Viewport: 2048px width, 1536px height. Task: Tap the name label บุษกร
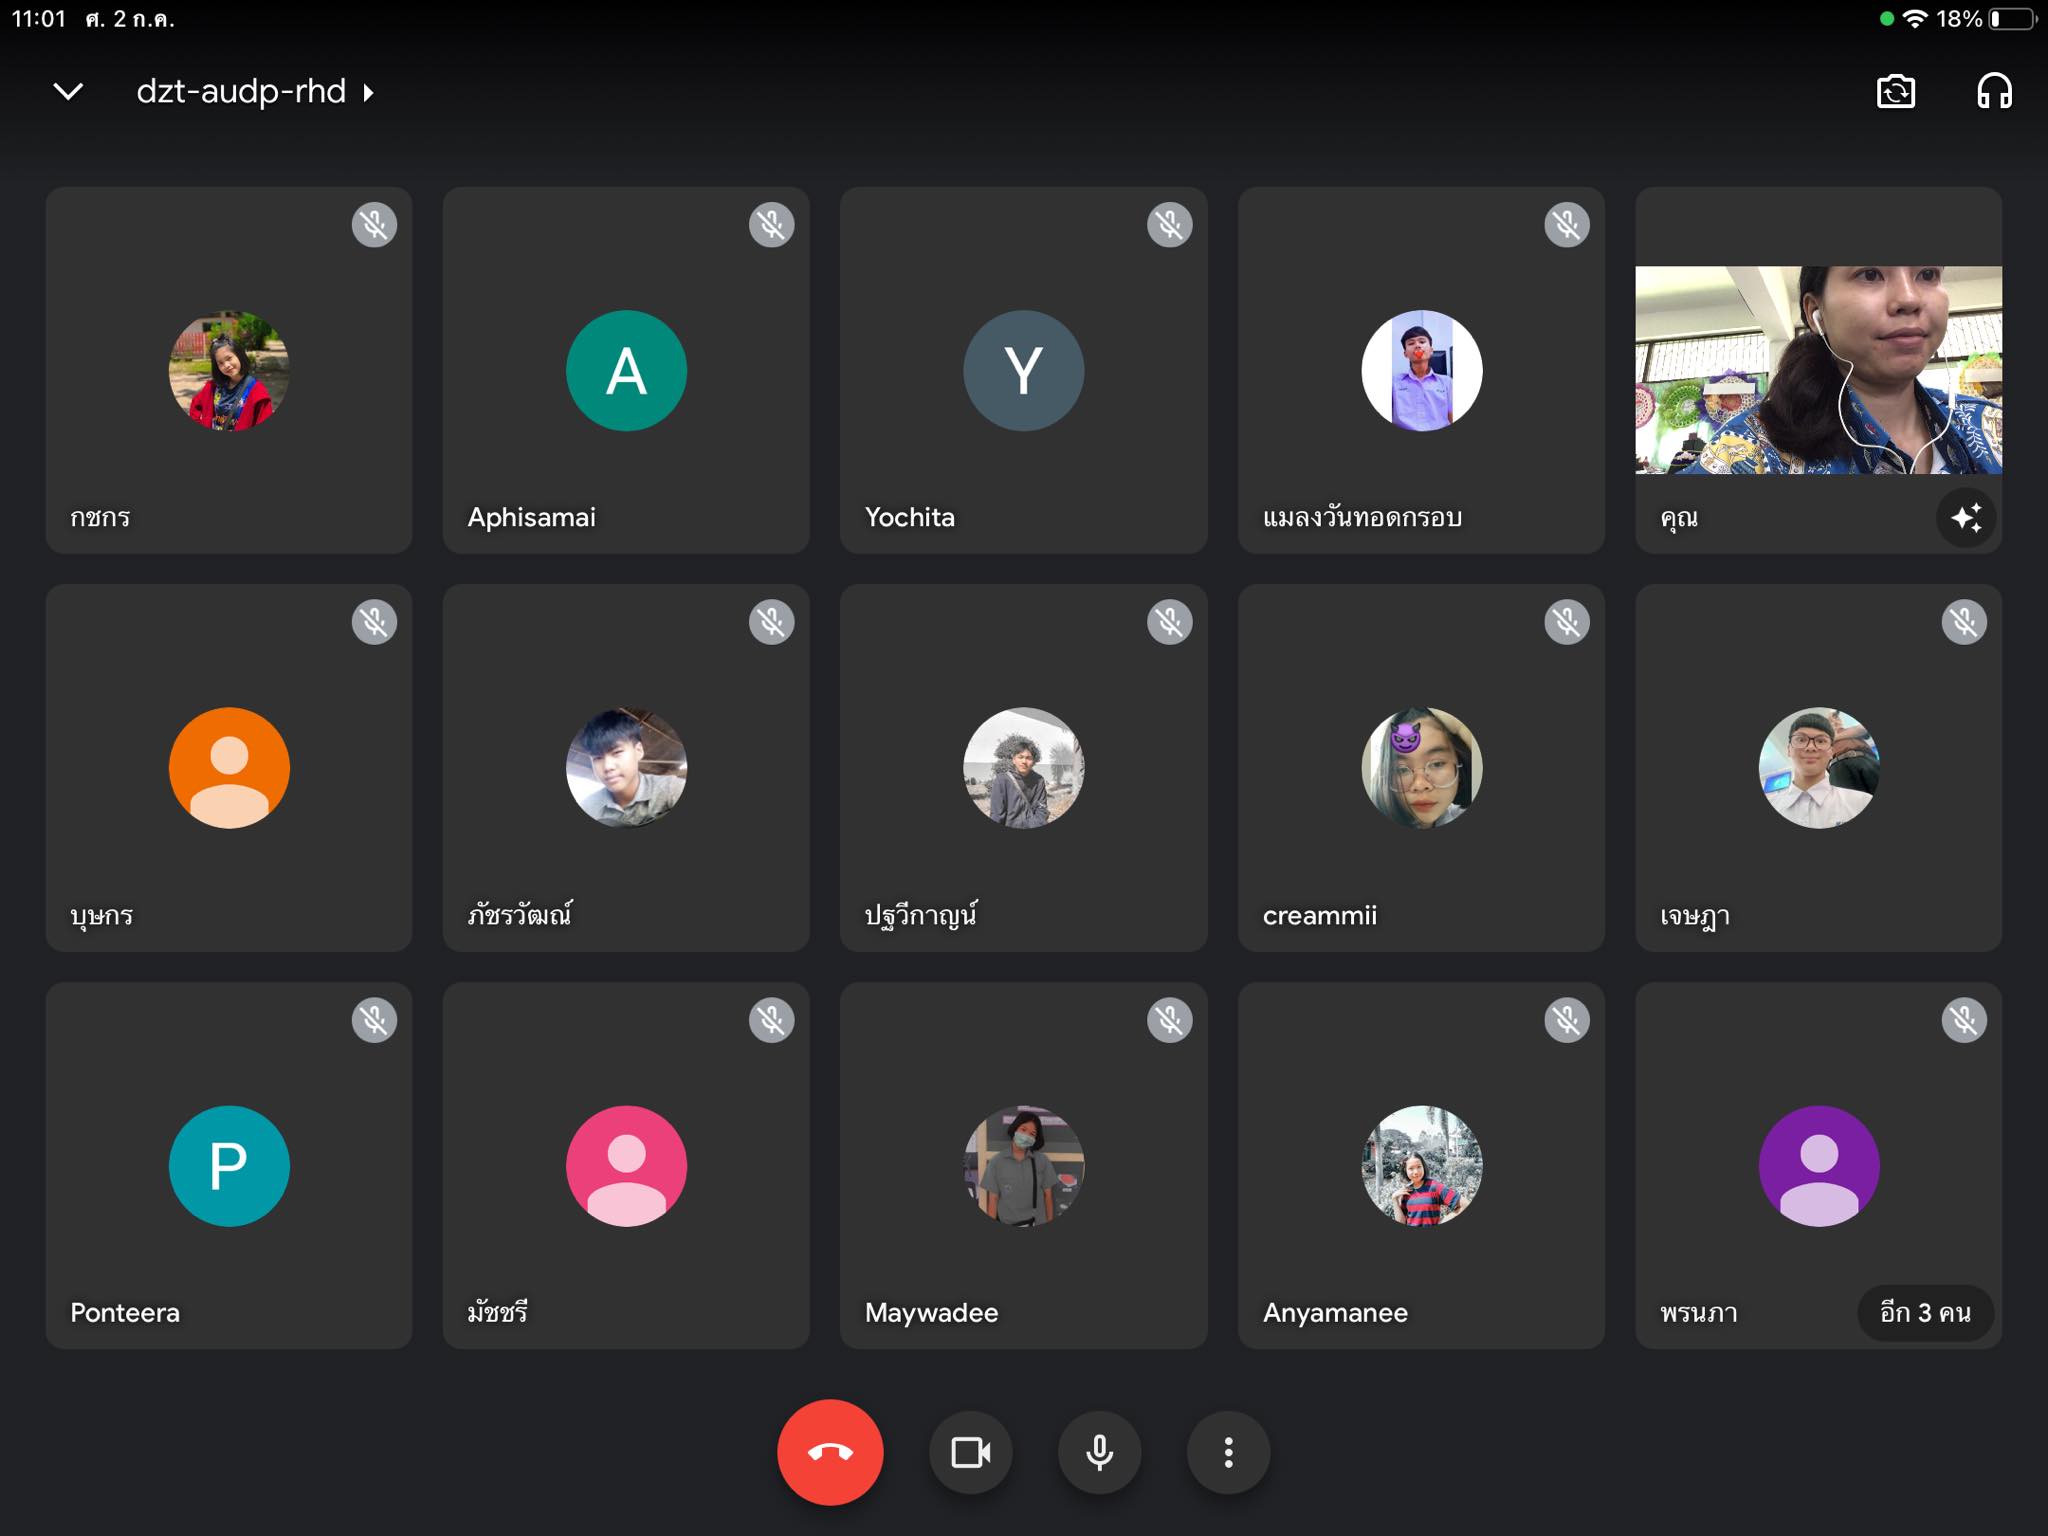coord(101,915)
